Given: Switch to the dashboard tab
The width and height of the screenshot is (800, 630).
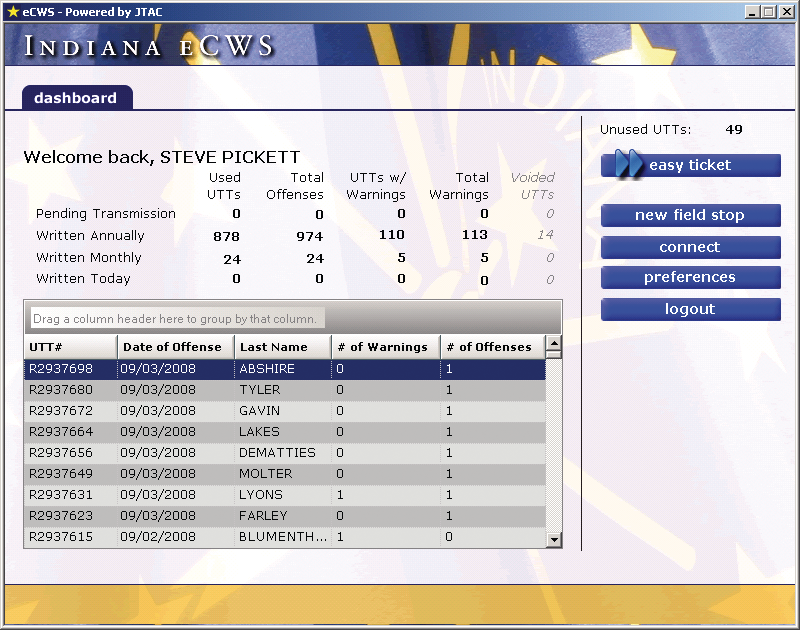Looking at the screenshot, I should (x=75, y=98).
